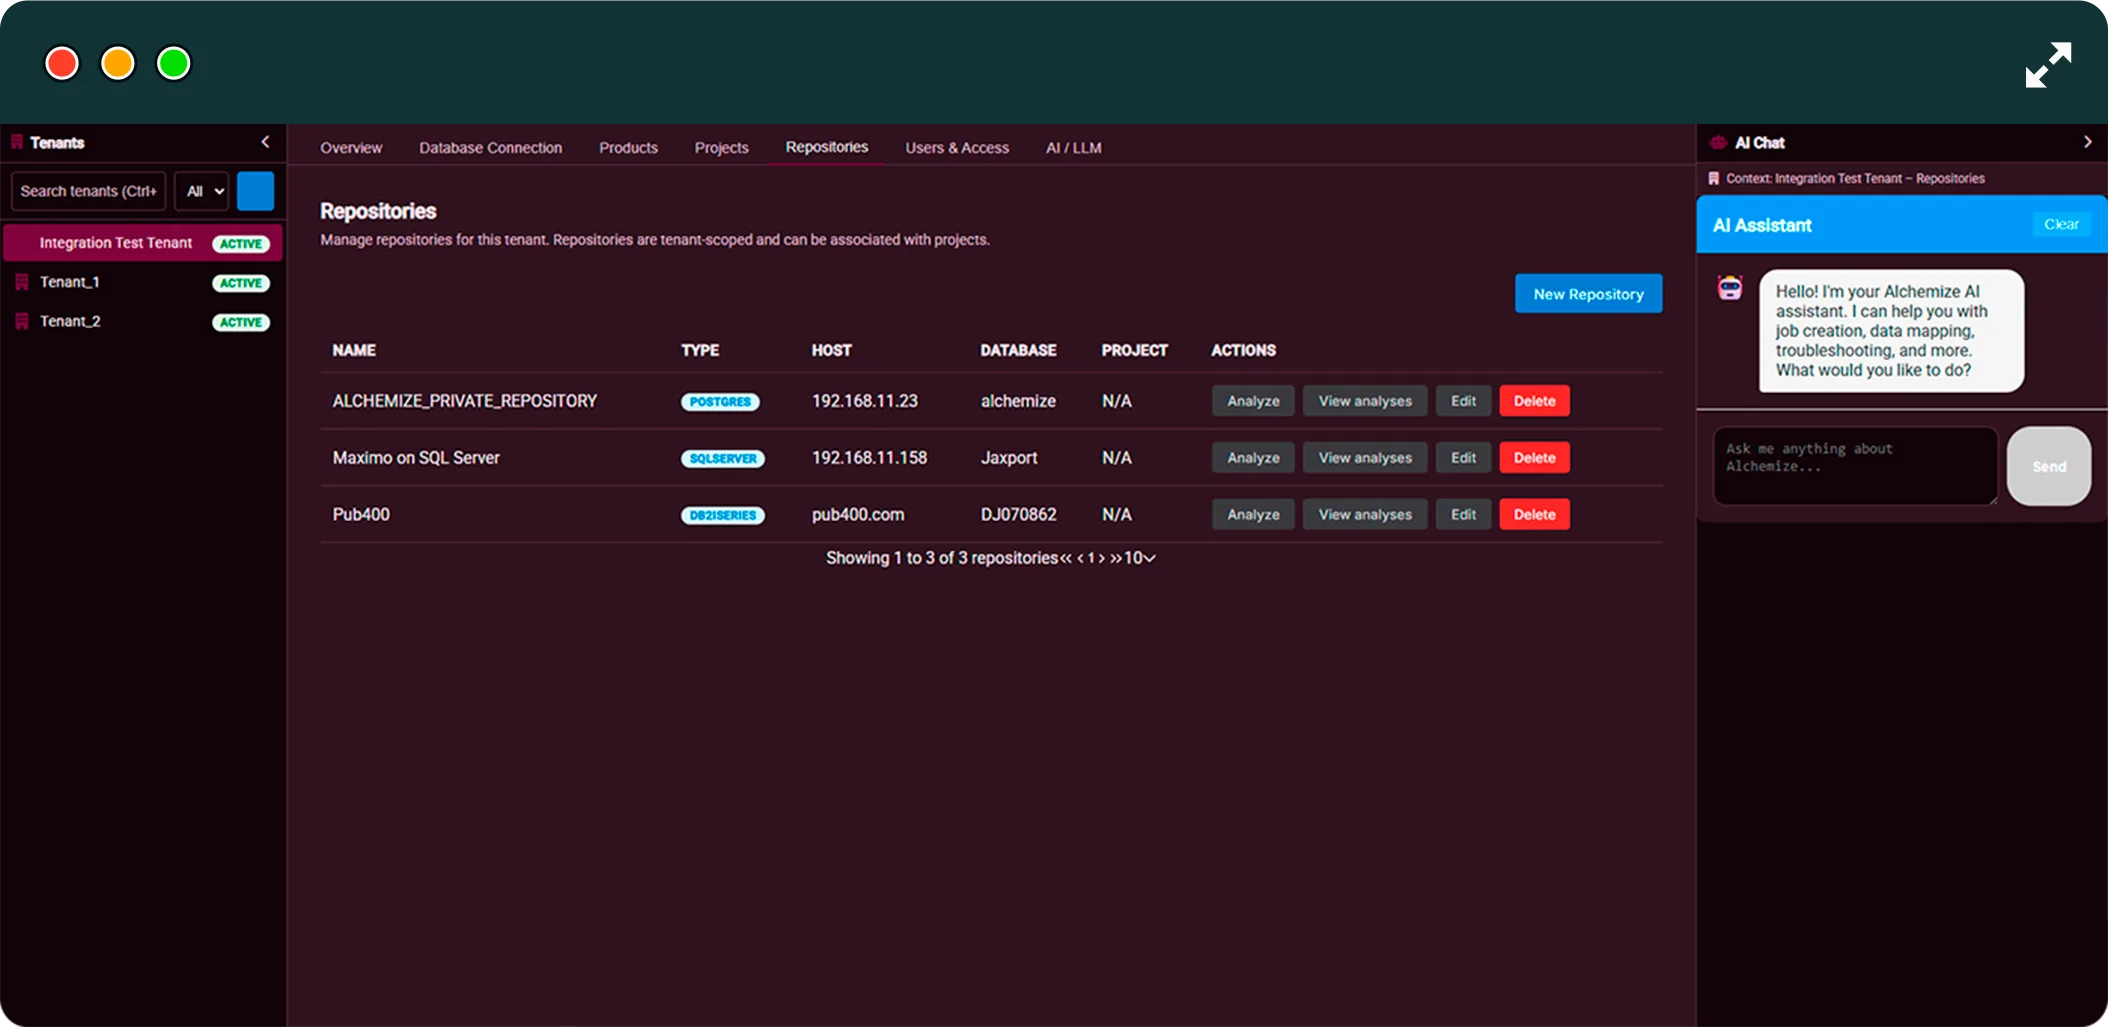Click the Tenant_2 bookmark icon
This screenshot has width=2108, height=1027.
coord(22,322)
